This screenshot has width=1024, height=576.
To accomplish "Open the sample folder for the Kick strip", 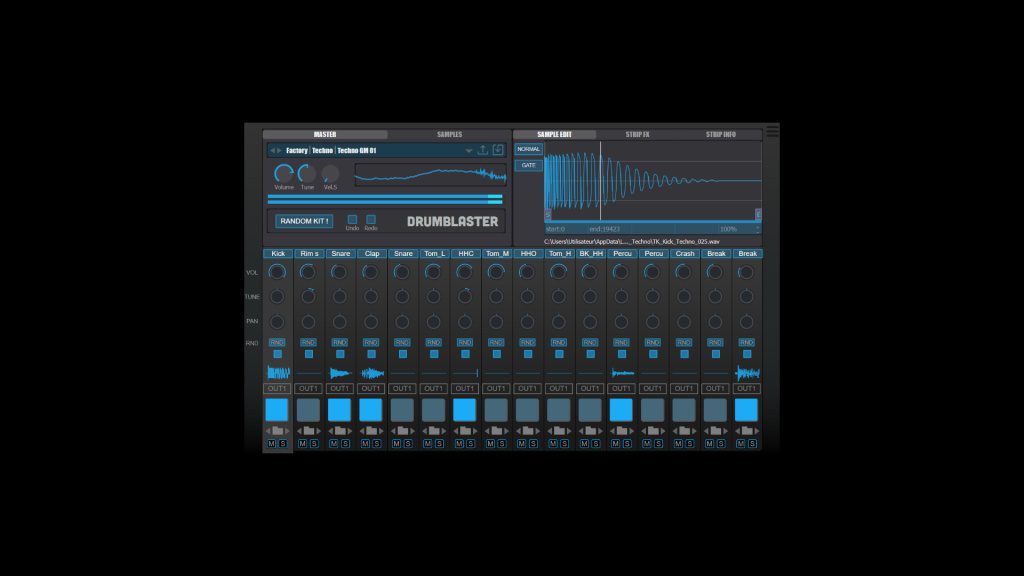I will coord(277,431).
